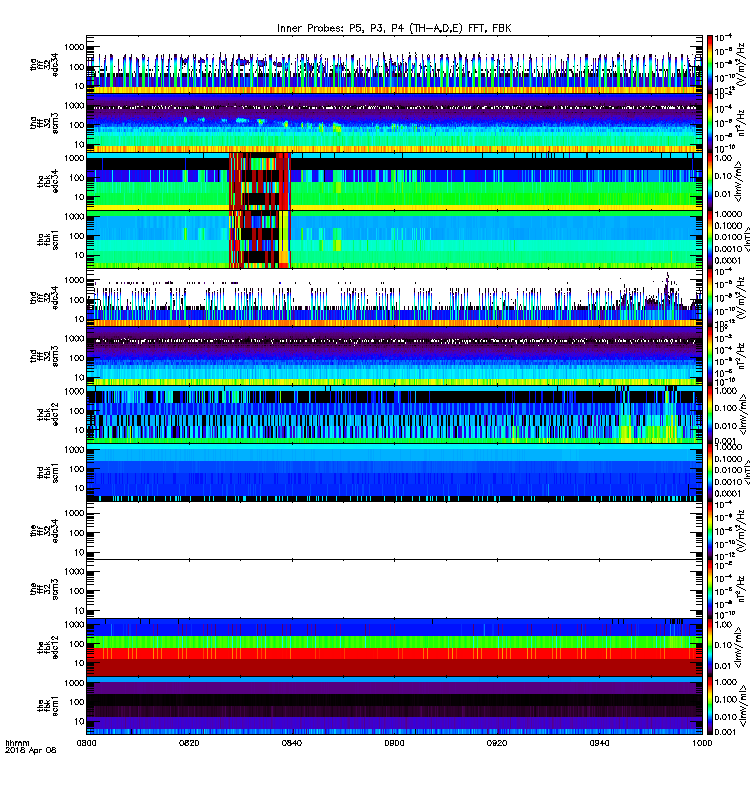Click the "tha fbk scm1" panel label

click(48, 240)
